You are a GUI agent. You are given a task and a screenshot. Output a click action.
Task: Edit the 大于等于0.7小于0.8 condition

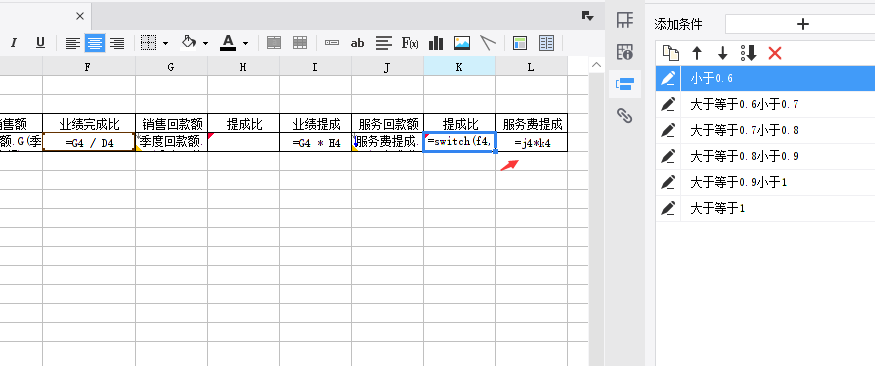point(668,131)
